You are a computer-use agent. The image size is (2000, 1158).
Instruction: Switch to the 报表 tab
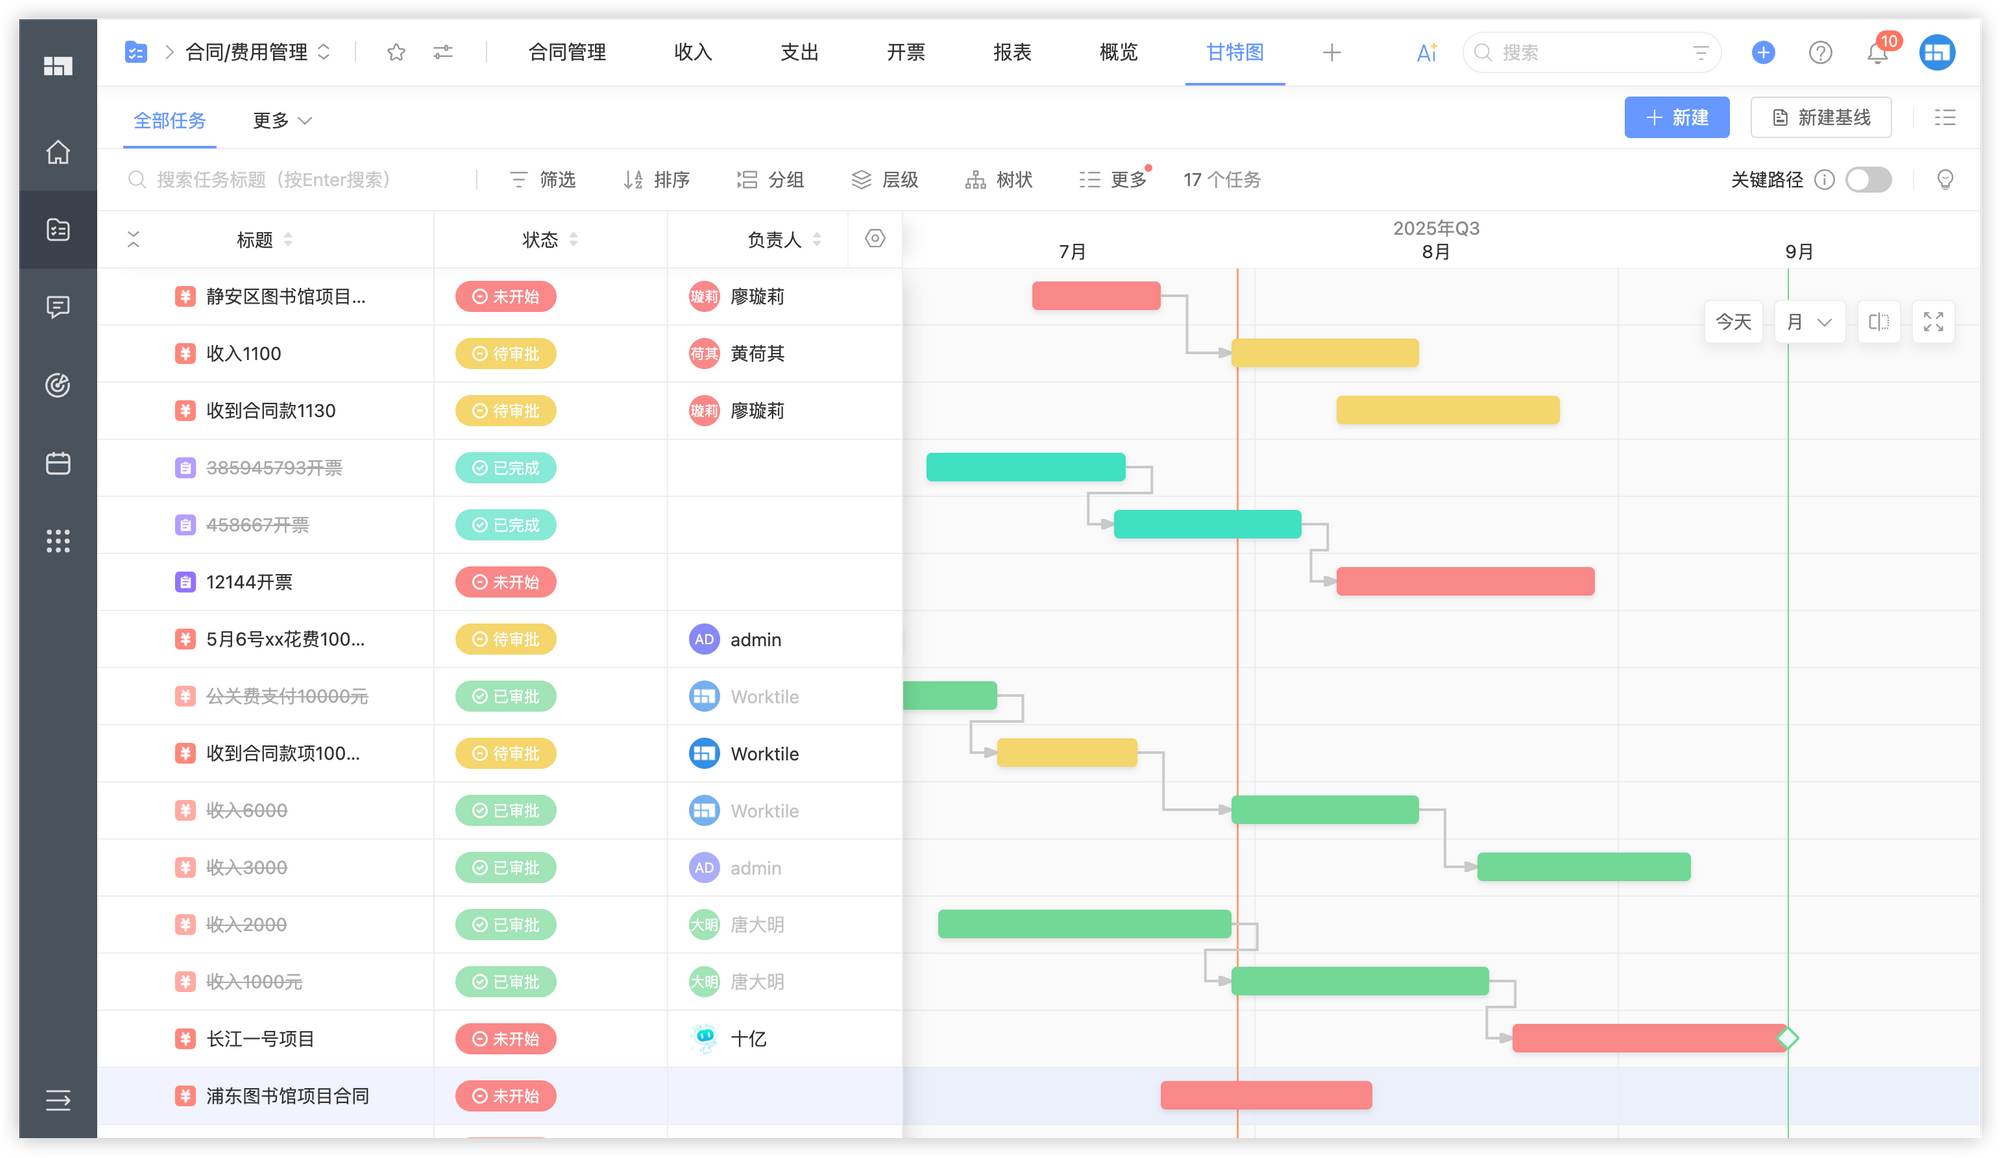point(1012,52)
